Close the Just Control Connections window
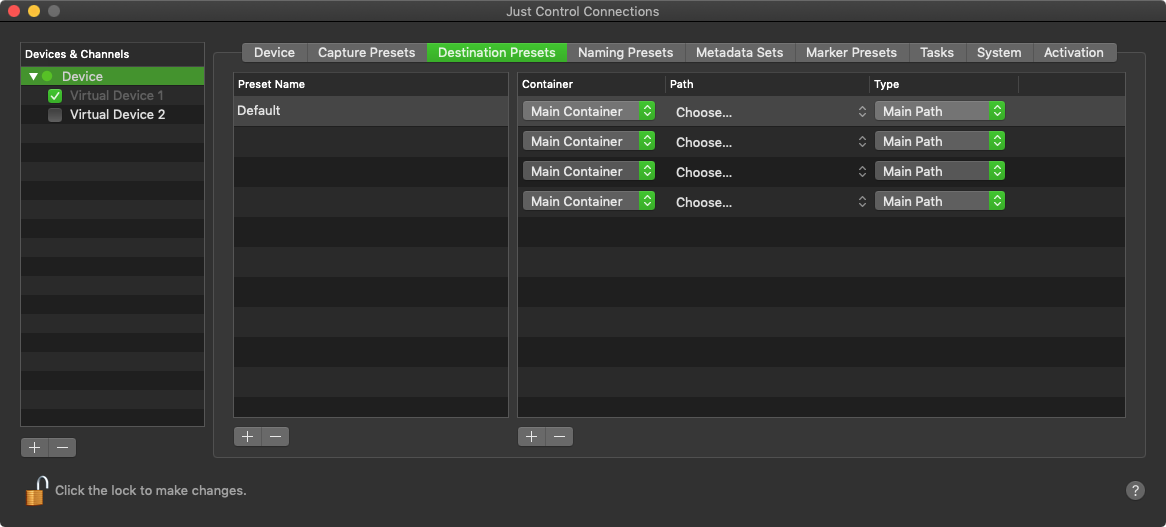 click(13, 11)
